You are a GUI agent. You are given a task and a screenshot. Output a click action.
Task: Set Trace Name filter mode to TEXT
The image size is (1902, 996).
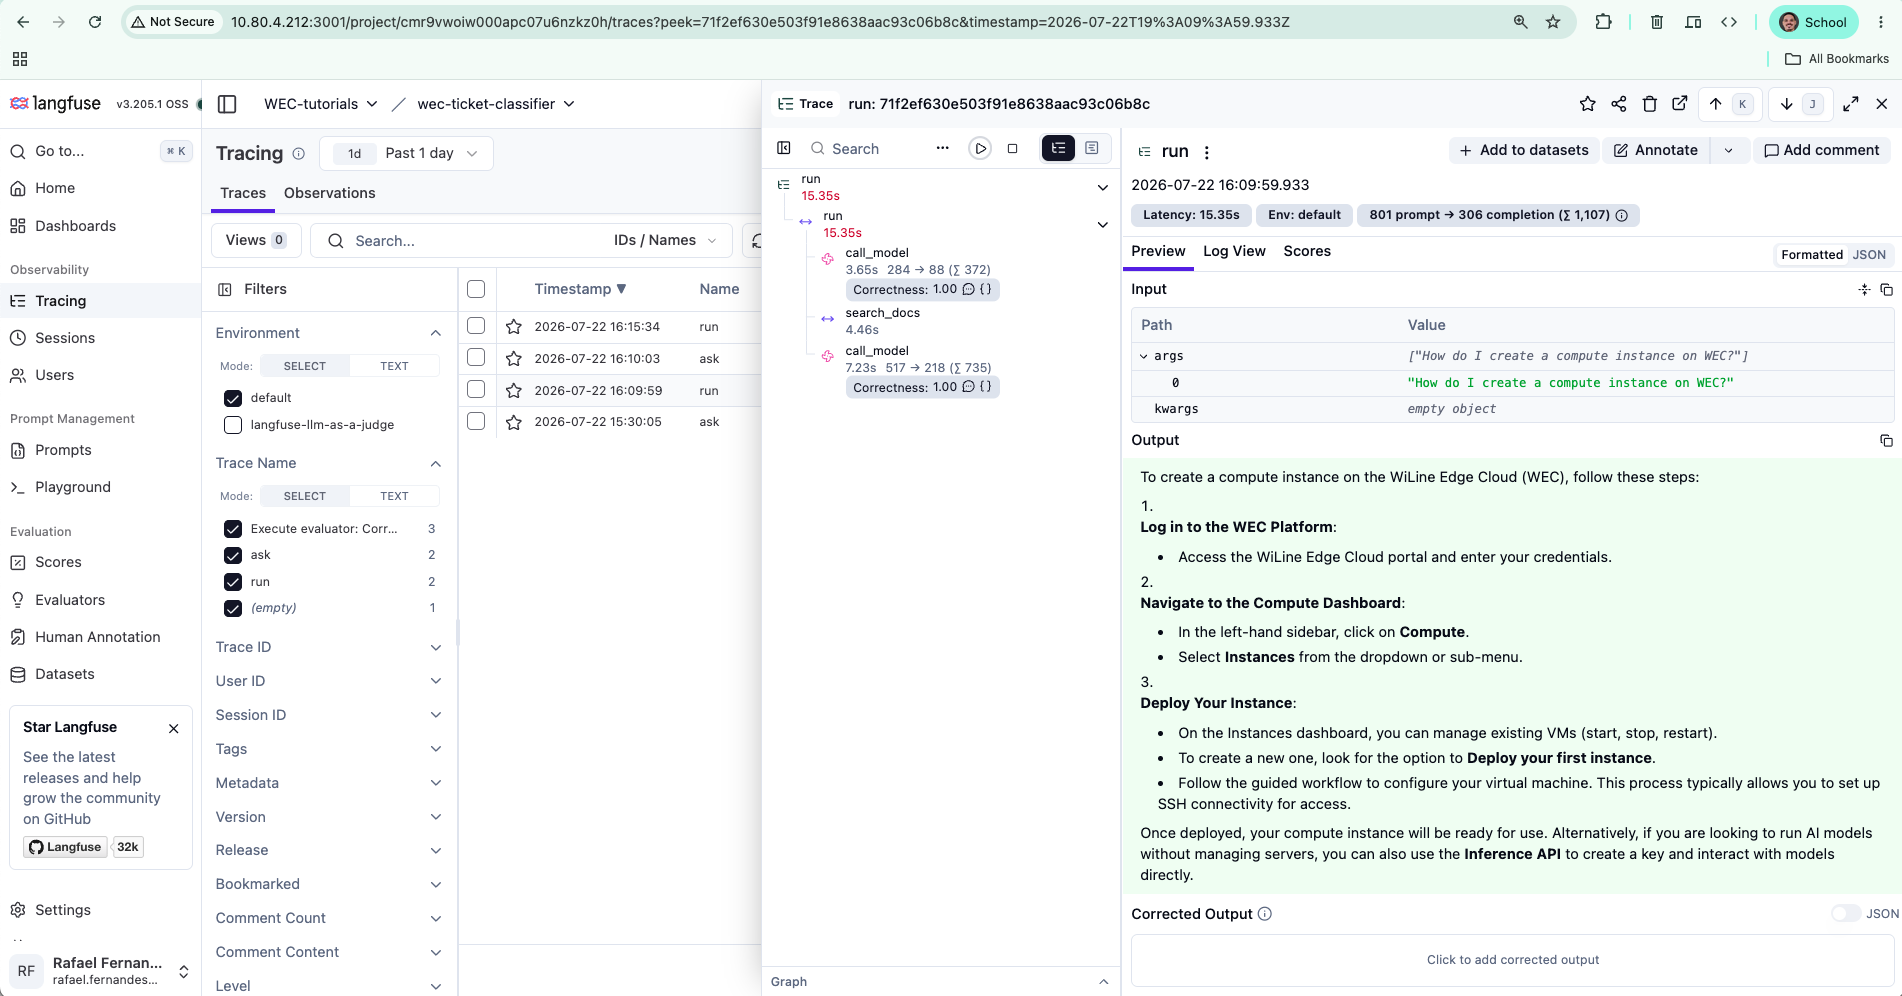click(x=394, y=496)
